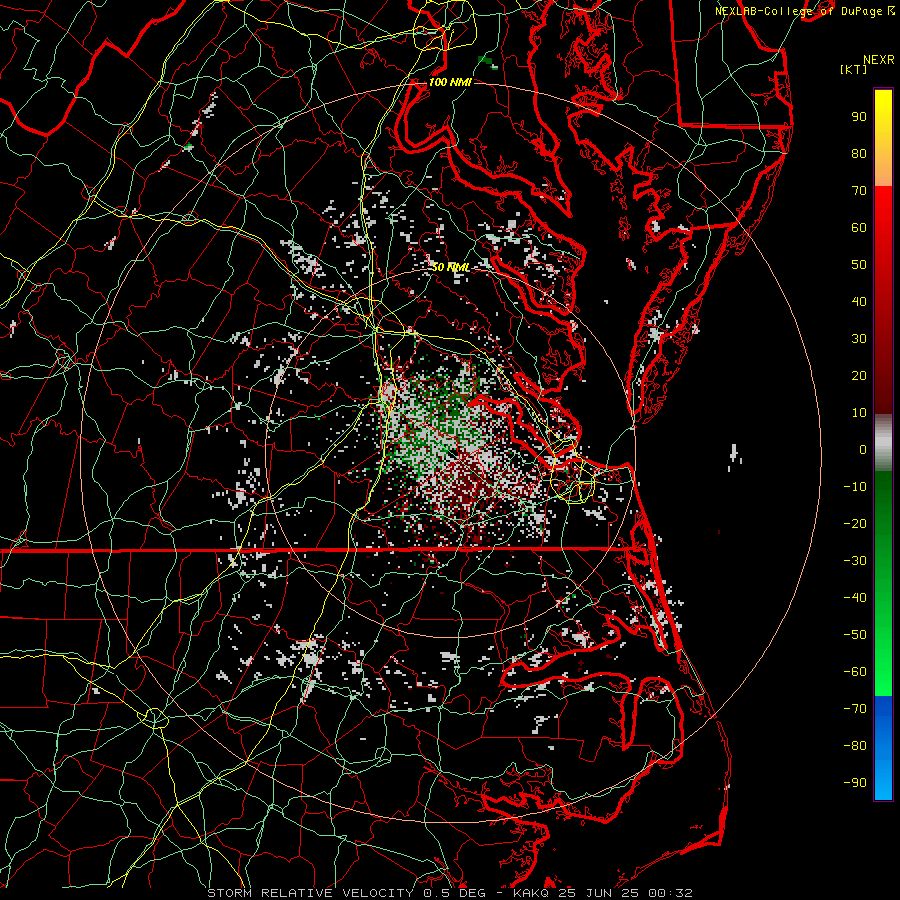This screenshot has height=900, width=900.
Task: Click the 90 value on velocity scale
Action: [x=859, y=117]
